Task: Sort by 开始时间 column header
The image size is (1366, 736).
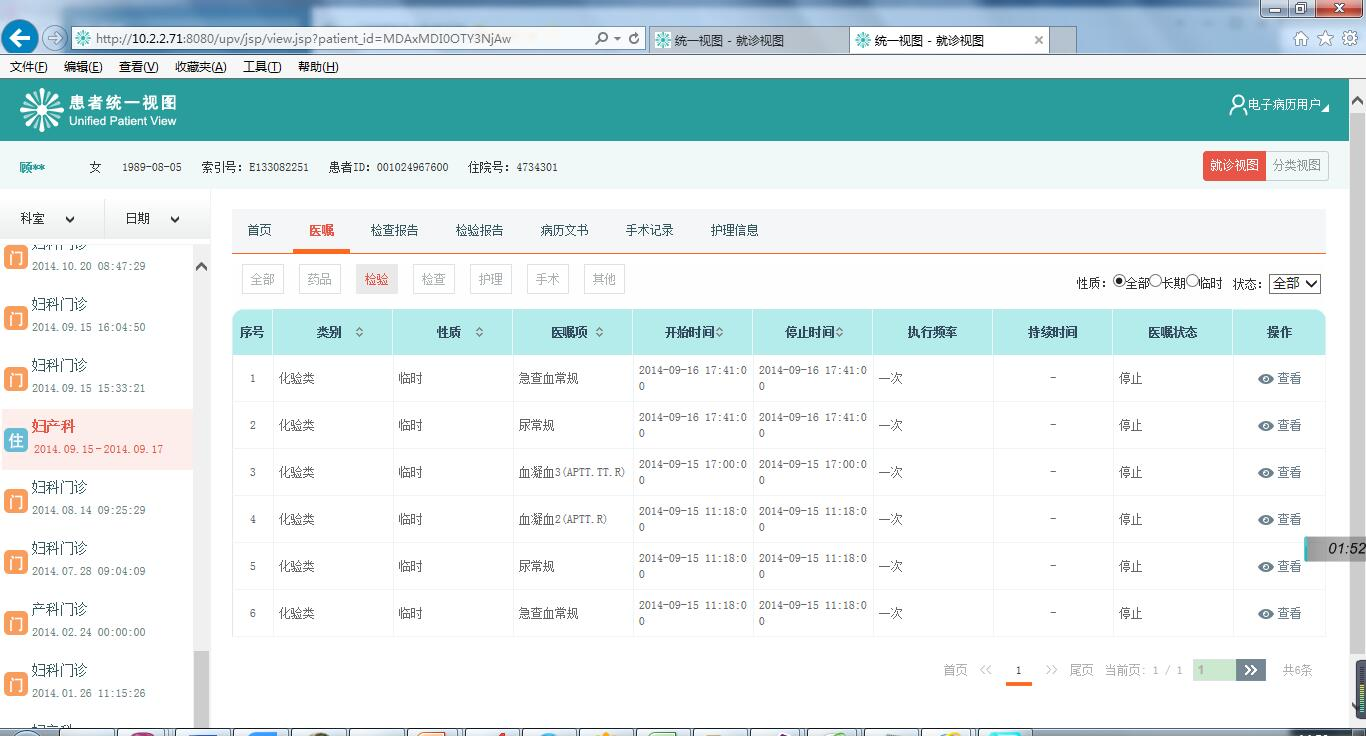Action: click(692, 332)
